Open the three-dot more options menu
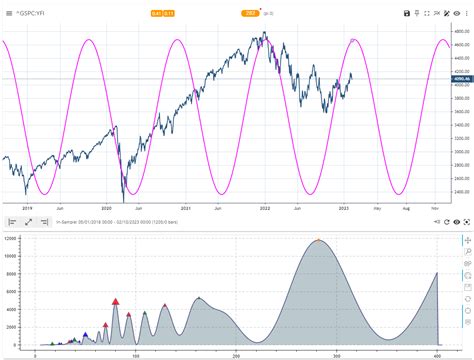 (466, 13)
